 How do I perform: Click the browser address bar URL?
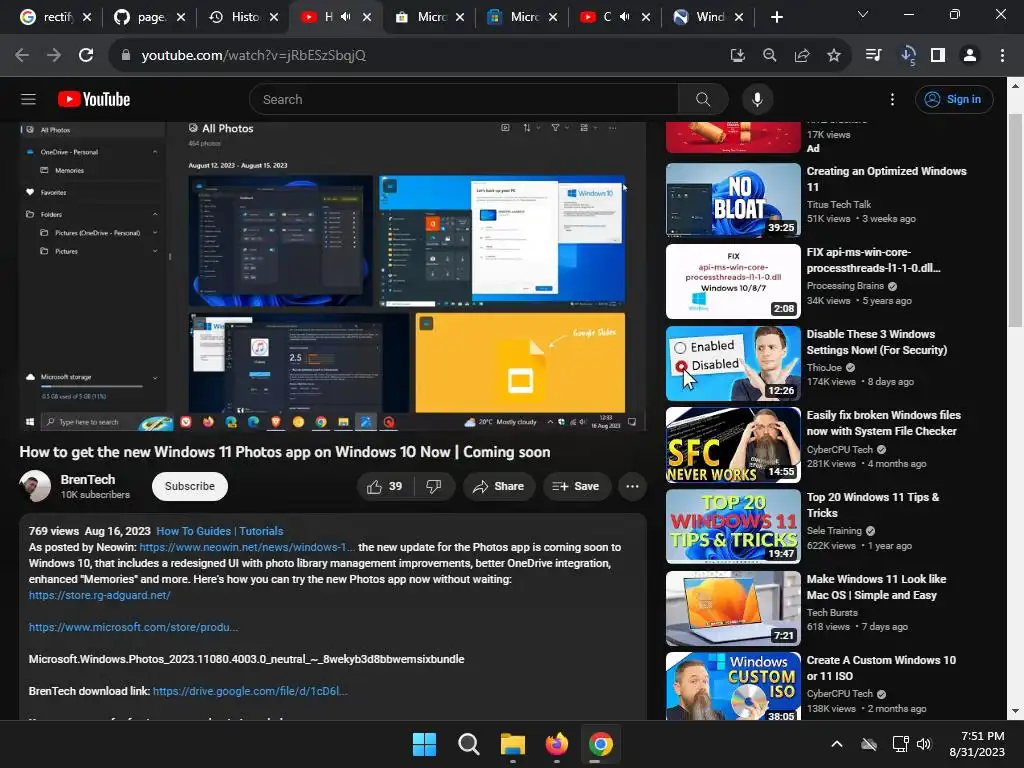[x=253, y=56]
